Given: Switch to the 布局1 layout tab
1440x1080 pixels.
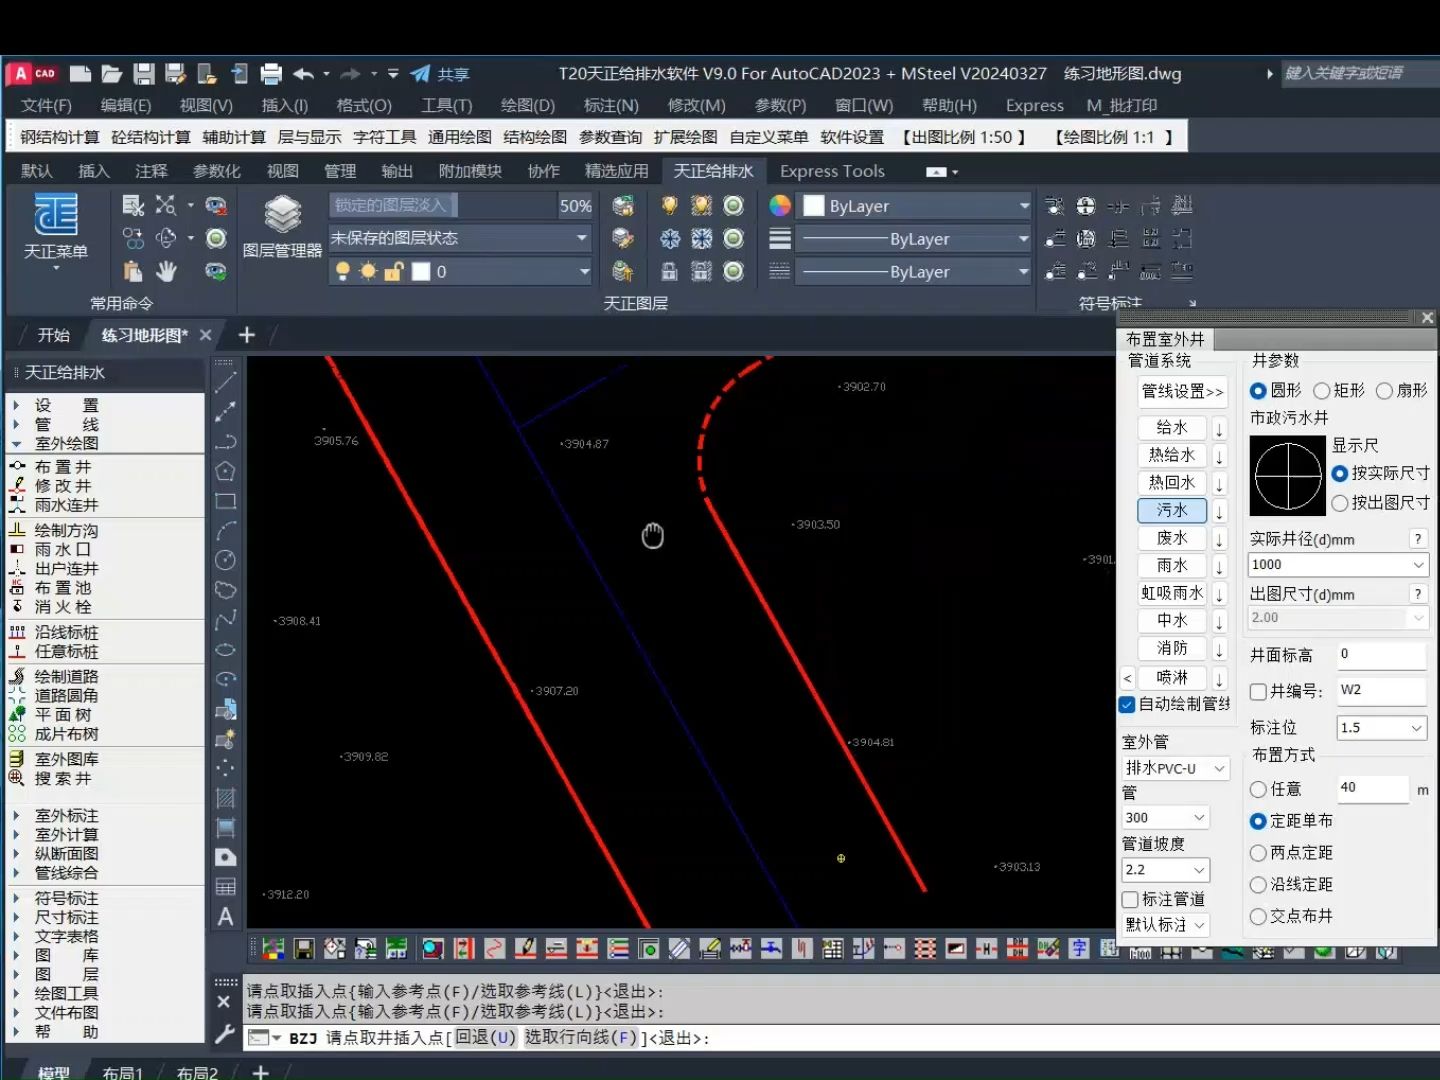Looking at the screenshot, I should [122, 1072].
